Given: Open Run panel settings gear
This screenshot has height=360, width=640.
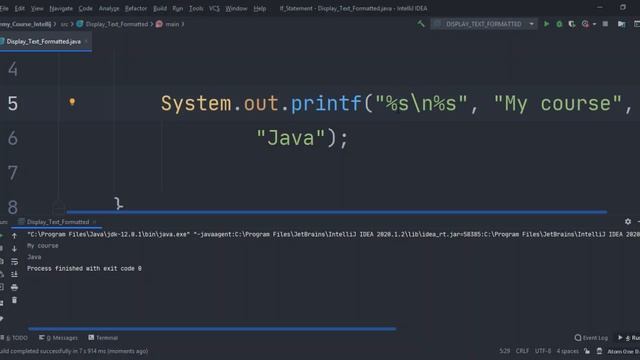Looking at the screenshot, I should tap(628, 221).
